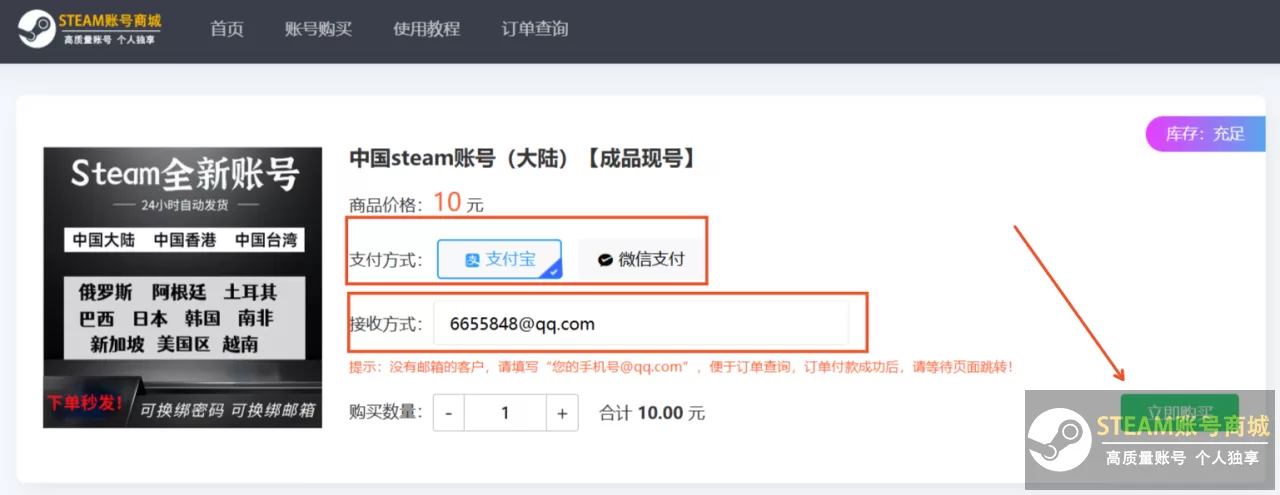
Task: Click the 库存：充足 stock badge
Action: pyautogui.click(x=1205, y=134)
